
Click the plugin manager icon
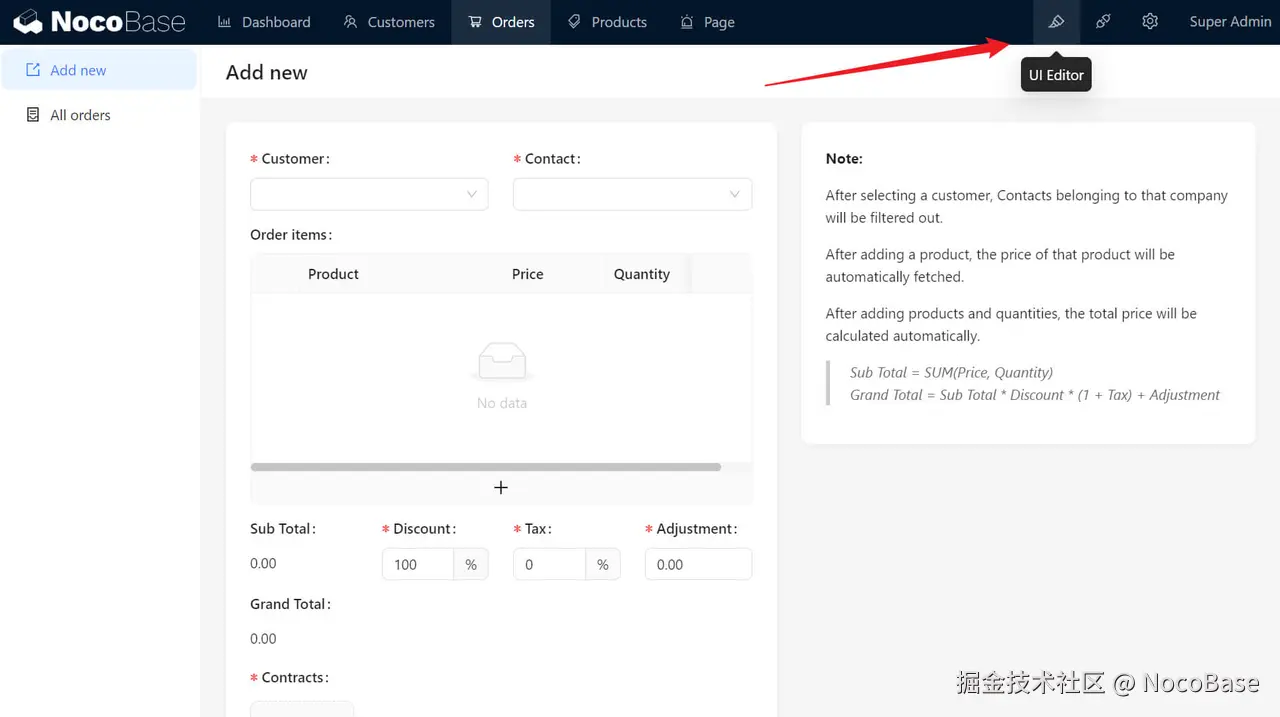(x=1103, y=21)
